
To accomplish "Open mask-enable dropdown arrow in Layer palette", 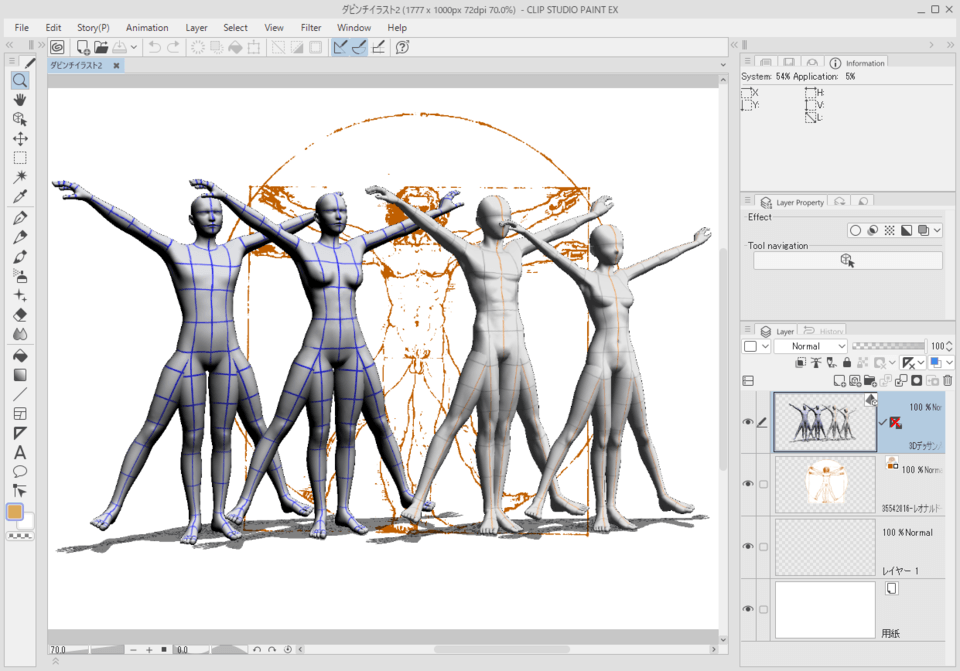I will (x=892, y=362).
